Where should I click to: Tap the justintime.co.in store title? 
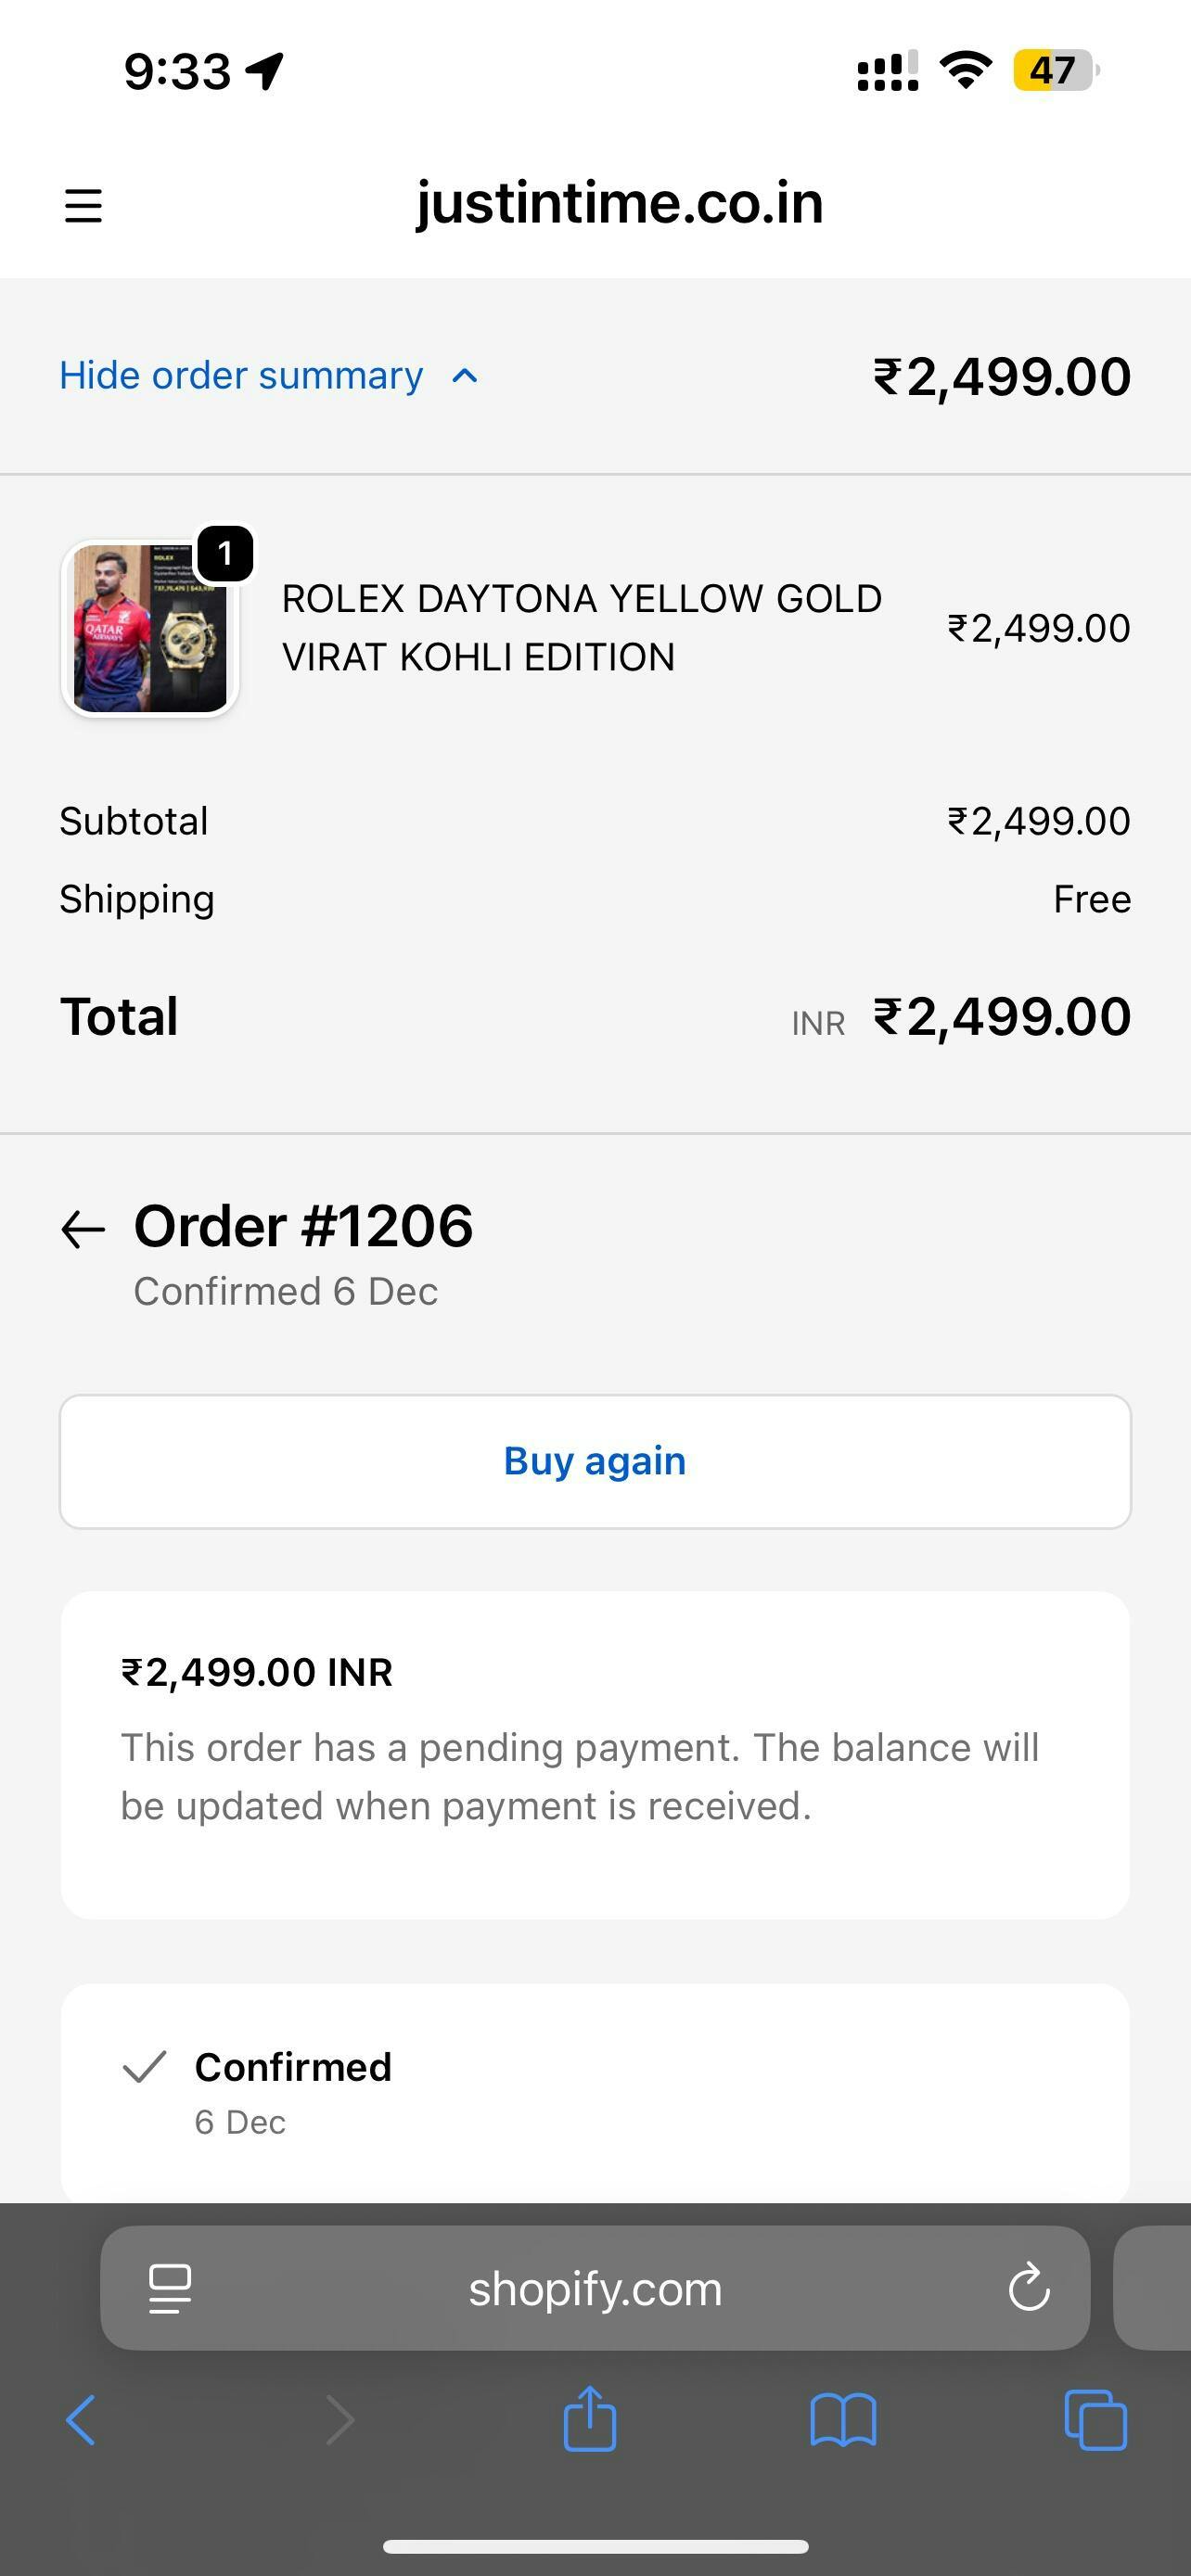619,203
